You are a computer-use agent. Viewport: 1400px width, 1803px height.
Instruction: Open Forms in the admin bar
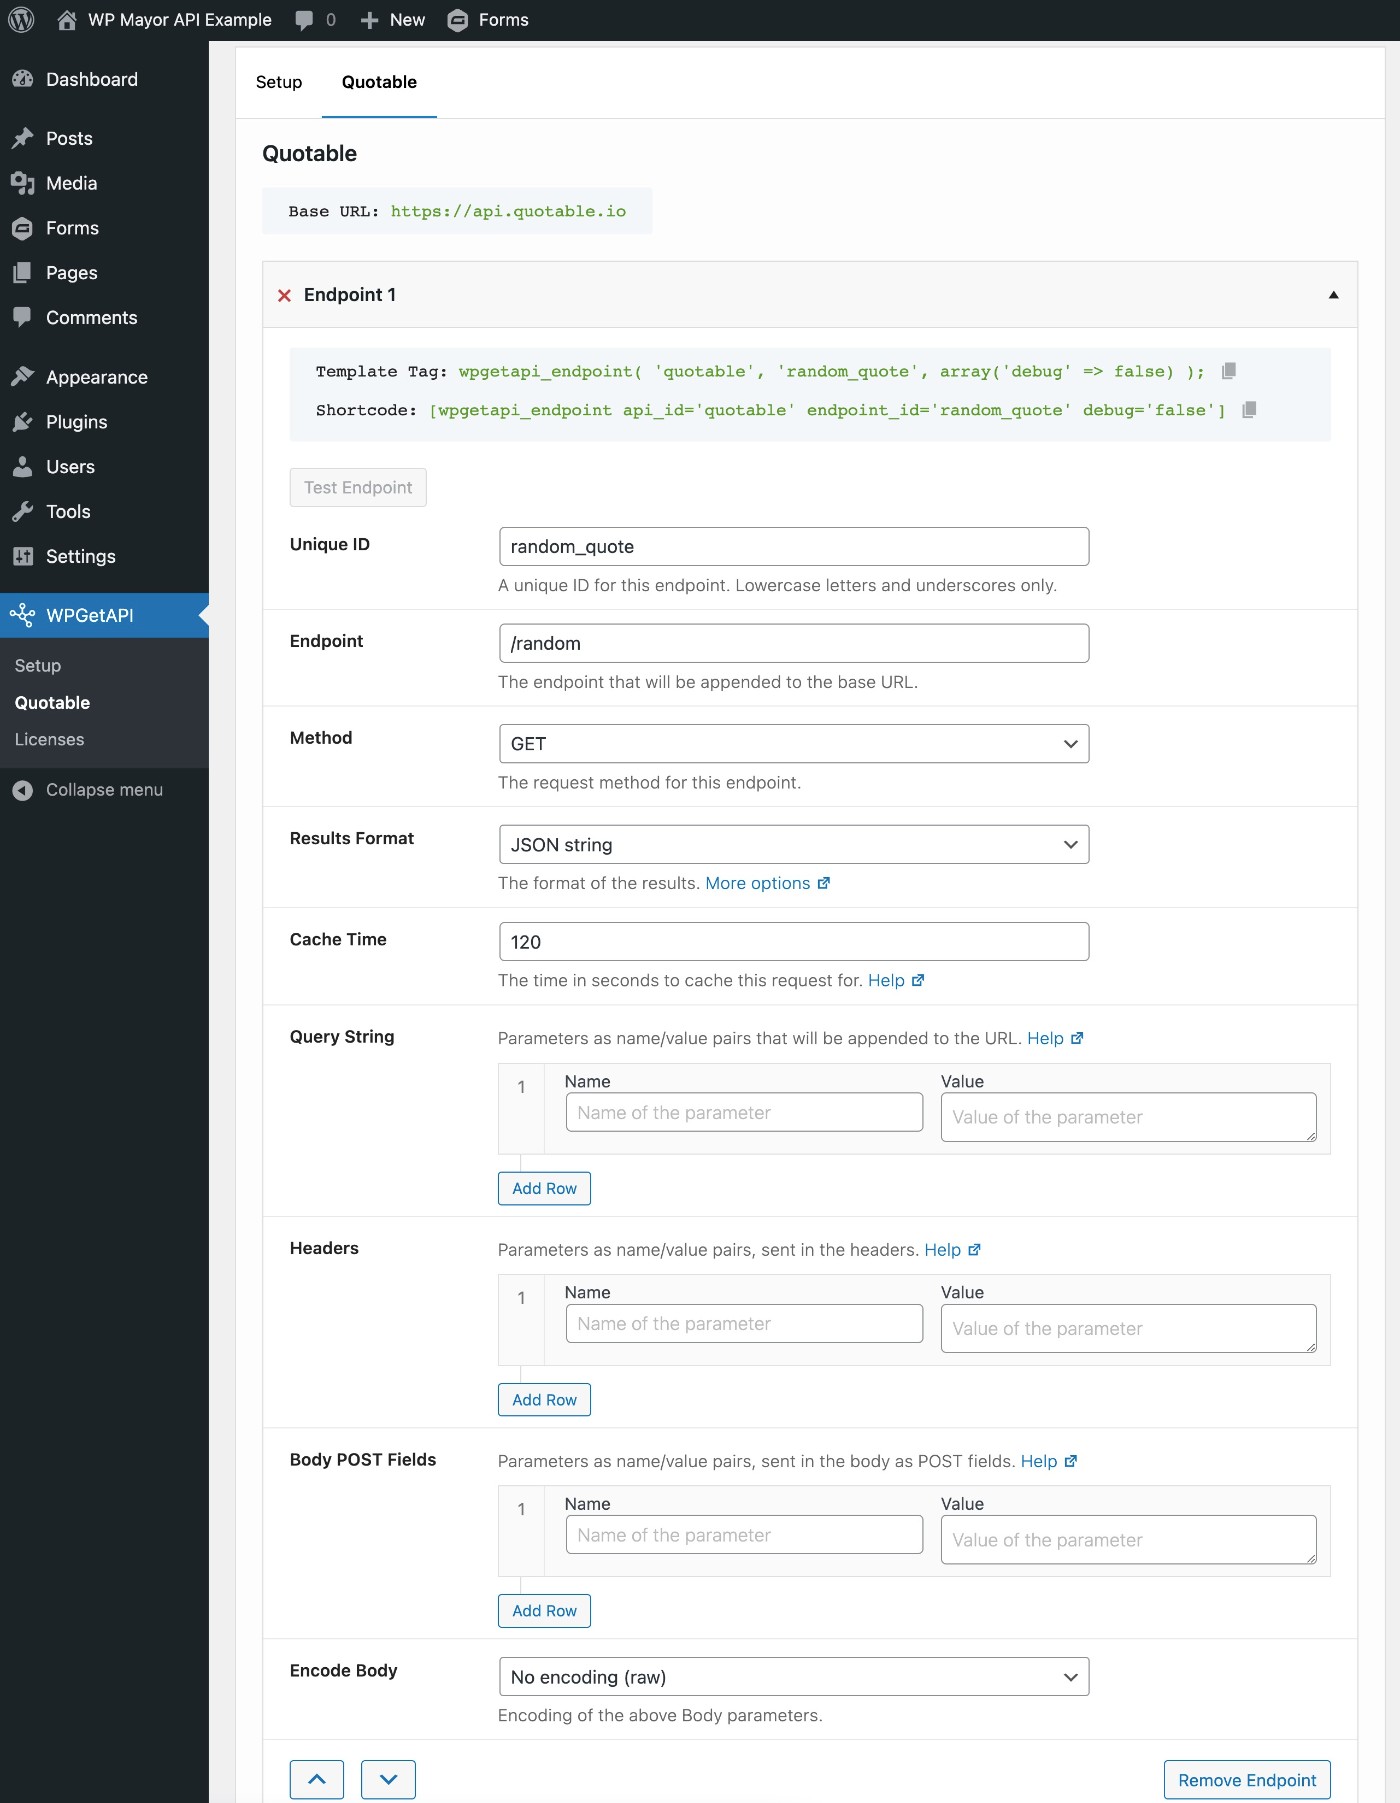(488, 20)
